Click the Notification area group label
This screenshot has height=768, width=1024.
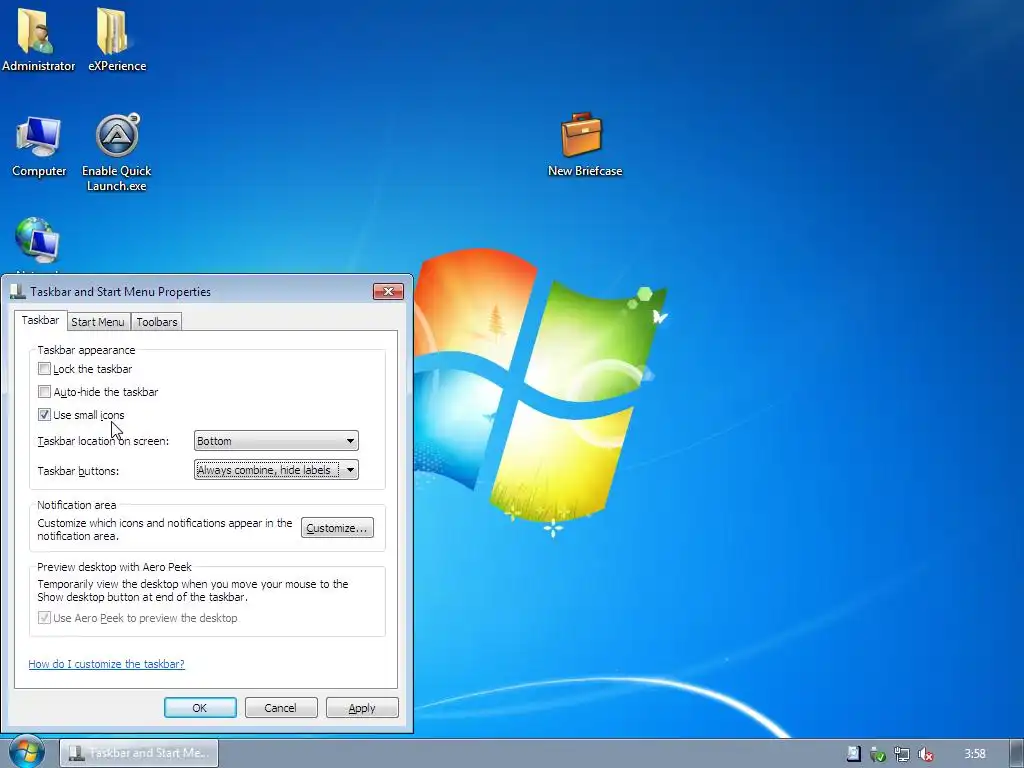(76, 505)
